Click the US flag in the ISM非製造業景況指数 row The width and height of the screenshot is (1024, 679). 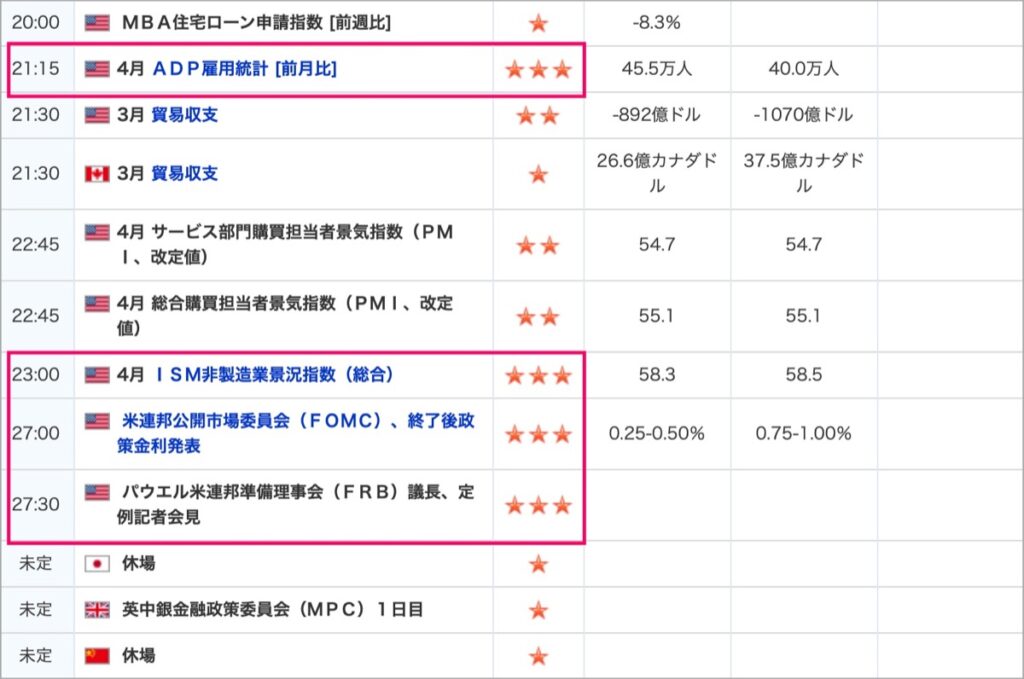click(97, 375)
